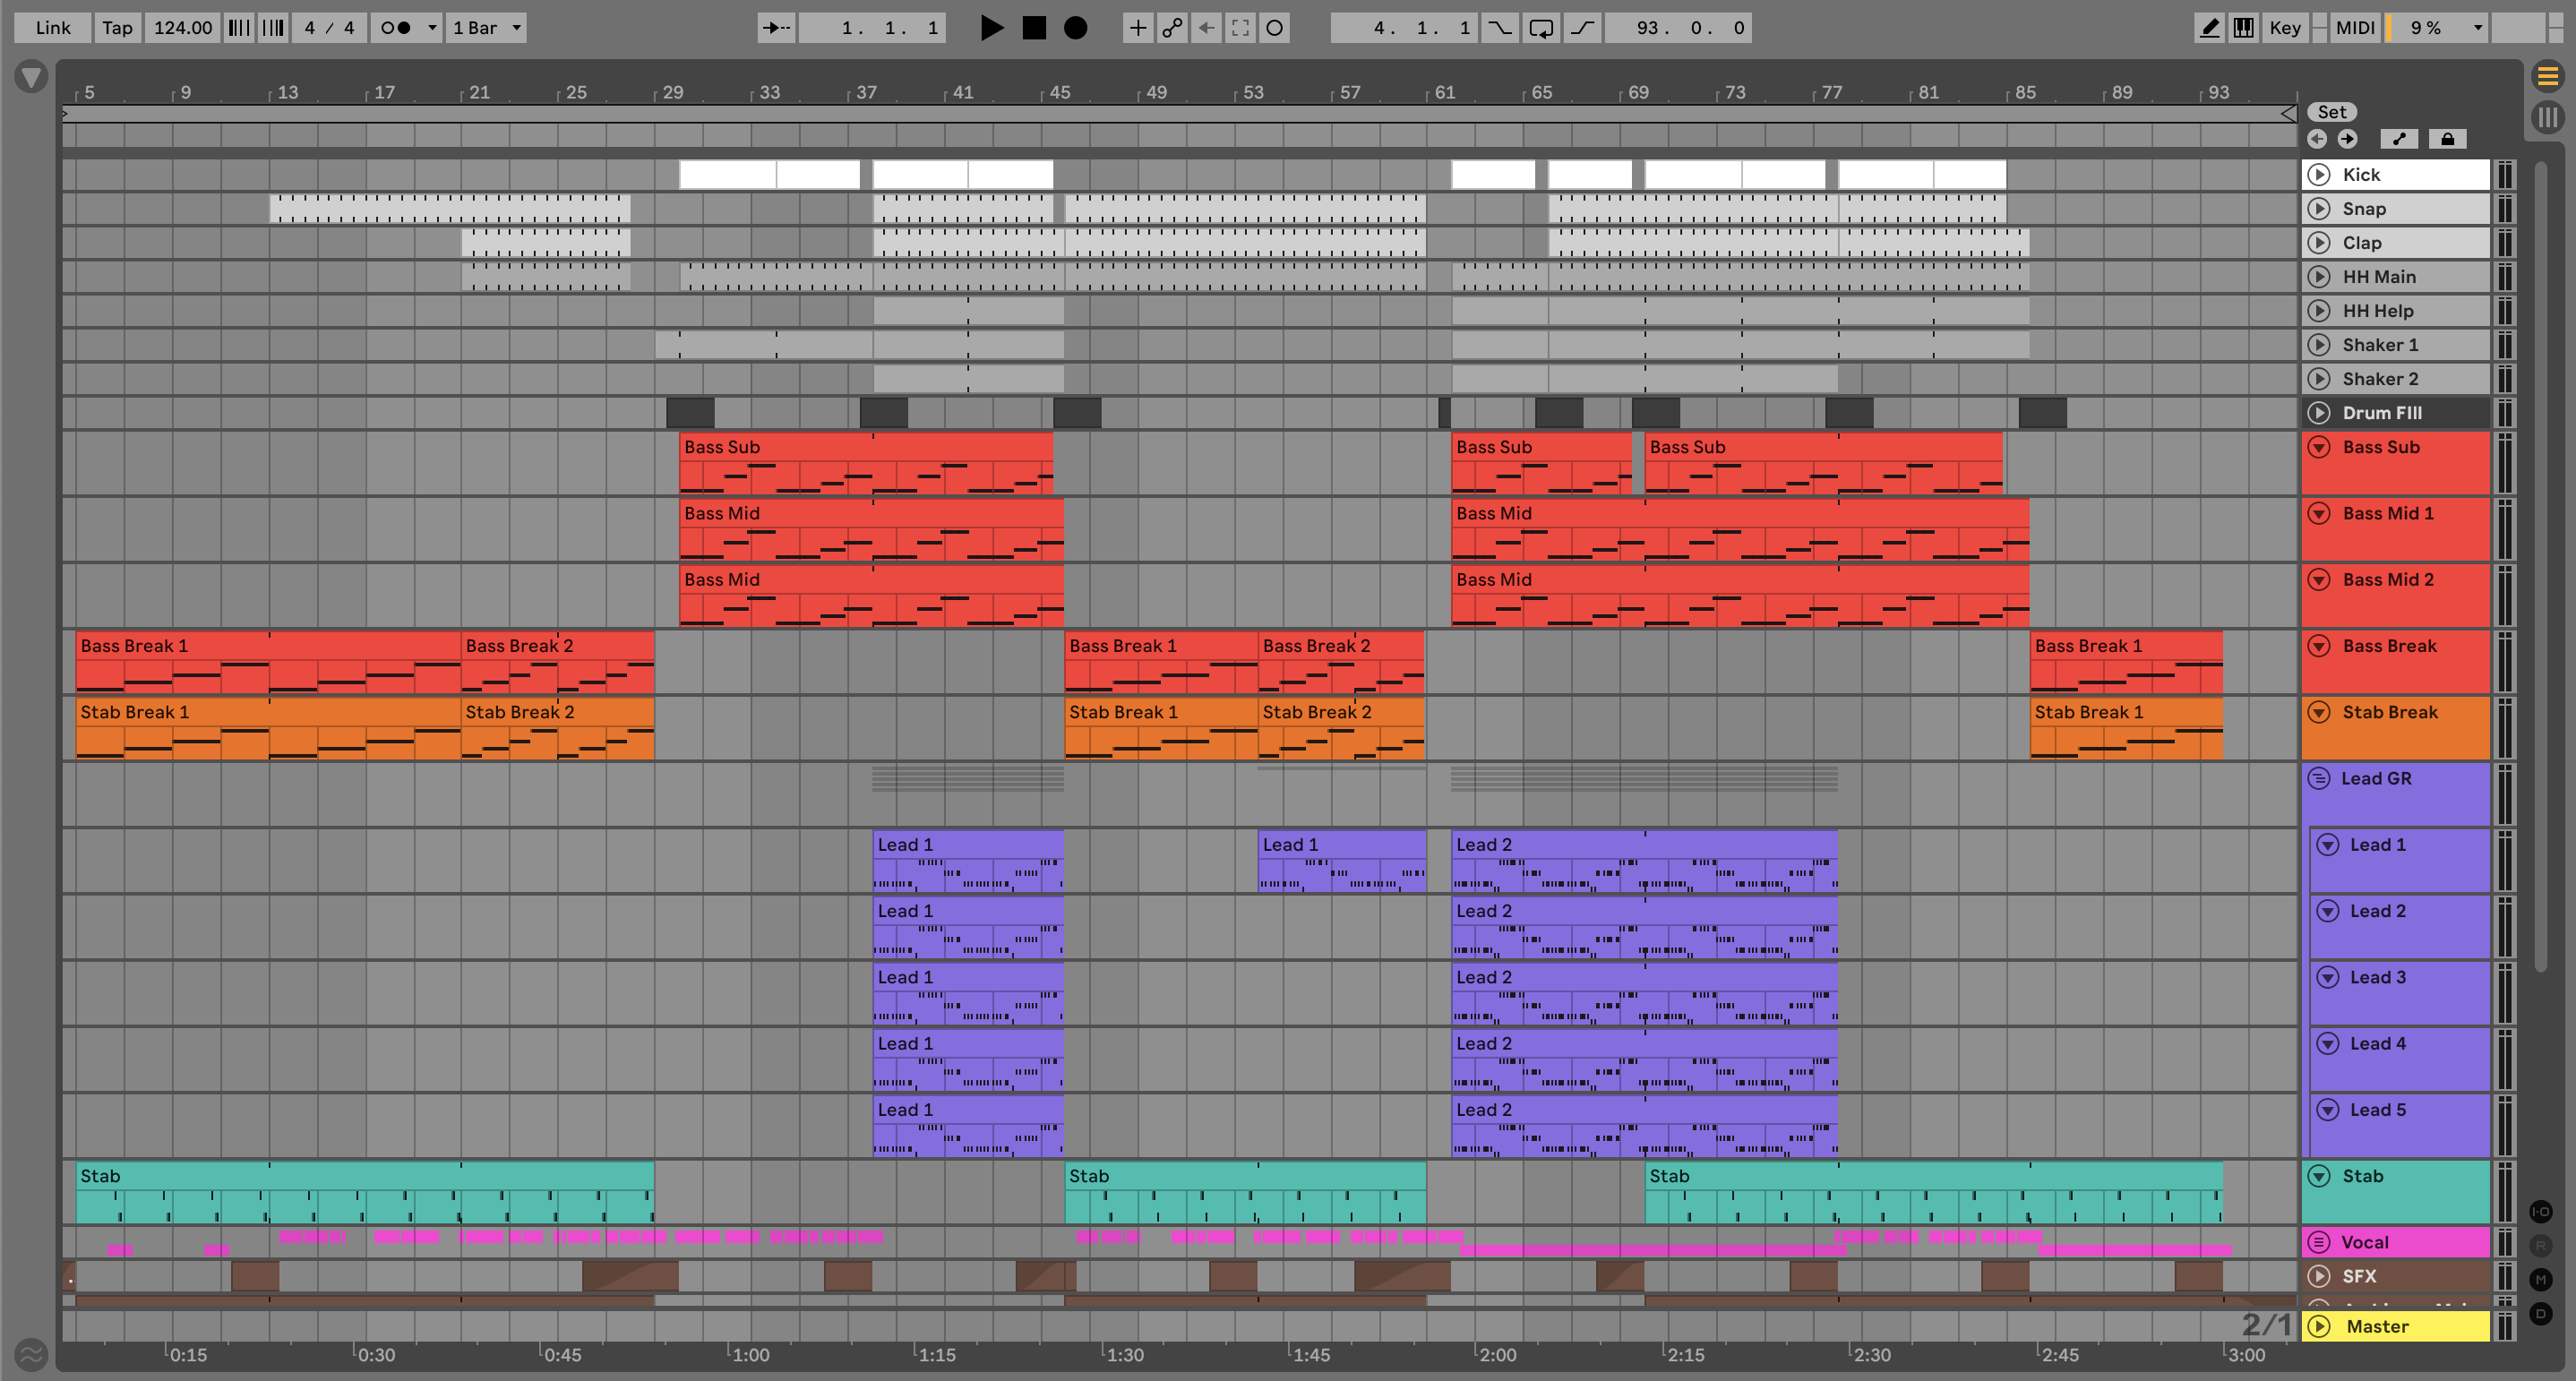2576x1381 pixels.
Task: Click the Lock Envelopes padlock icon
Action: tap(2447, 139)
